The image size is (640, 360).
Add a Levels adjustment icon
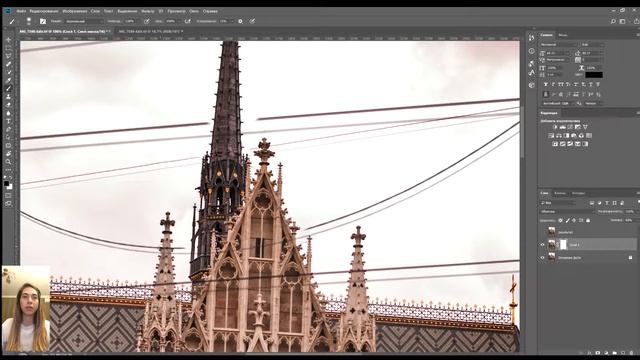[562, 127]
